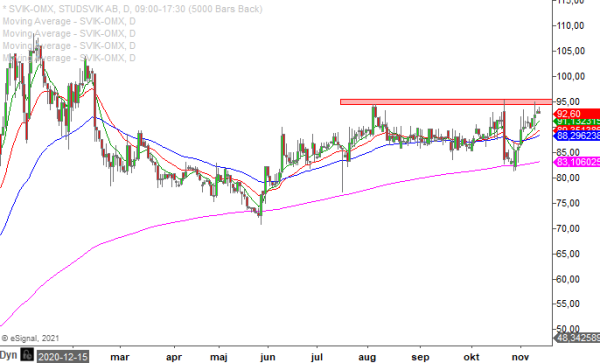Viewport: 600px width, 363px height.
Task: Select the first Moving Average legend line
Action: [69, 21]
